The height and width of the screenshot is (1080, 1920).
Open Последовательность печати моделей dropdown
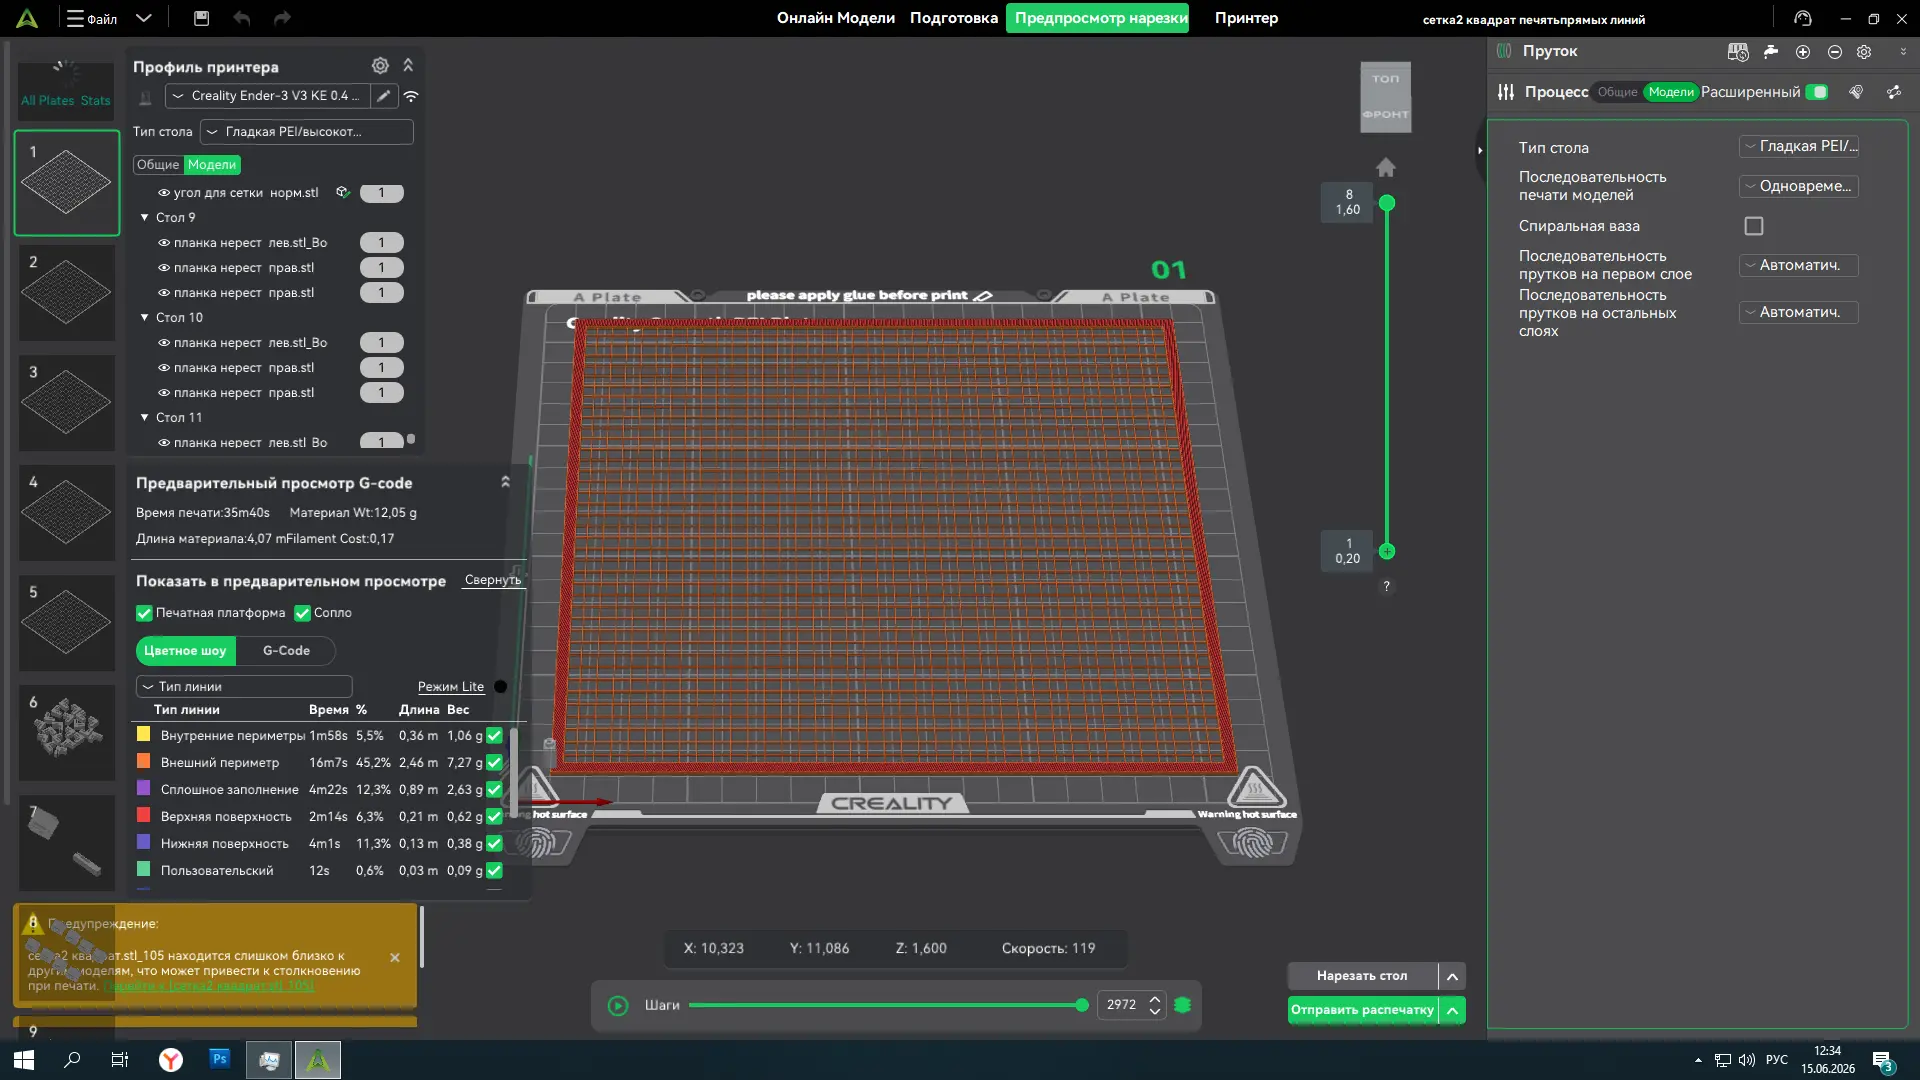click(x=1798, y=187)
